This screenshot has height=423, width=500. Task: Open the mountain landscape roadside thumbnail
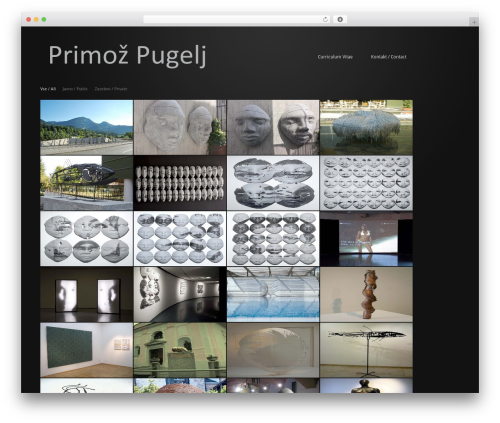click(x=86, y=127)
